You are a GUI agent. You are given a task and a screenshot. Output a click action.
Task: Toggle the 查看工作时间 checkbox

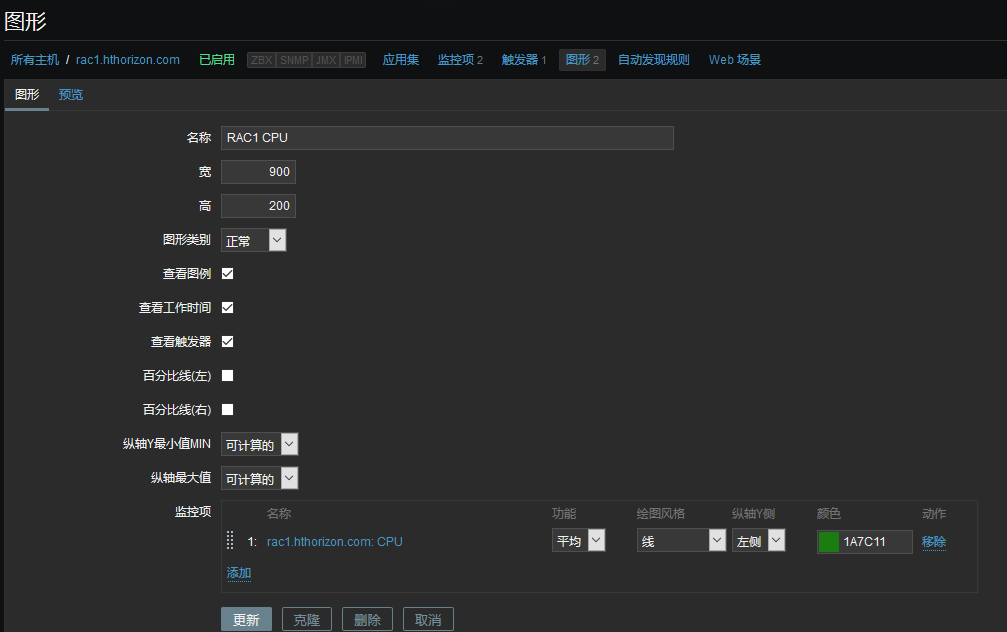pyautogui.click(x=227, y=308)
